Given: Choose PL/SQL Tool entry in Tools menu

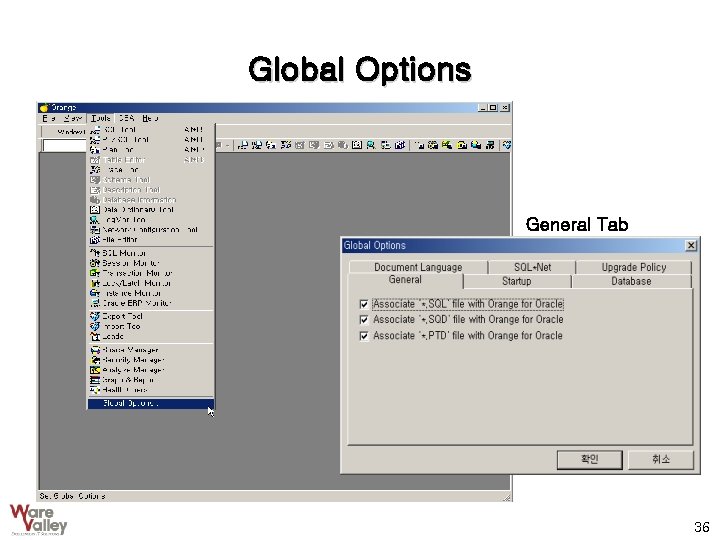Looking at the screenshot, I should pyautogui.click(x=151, y=140).
